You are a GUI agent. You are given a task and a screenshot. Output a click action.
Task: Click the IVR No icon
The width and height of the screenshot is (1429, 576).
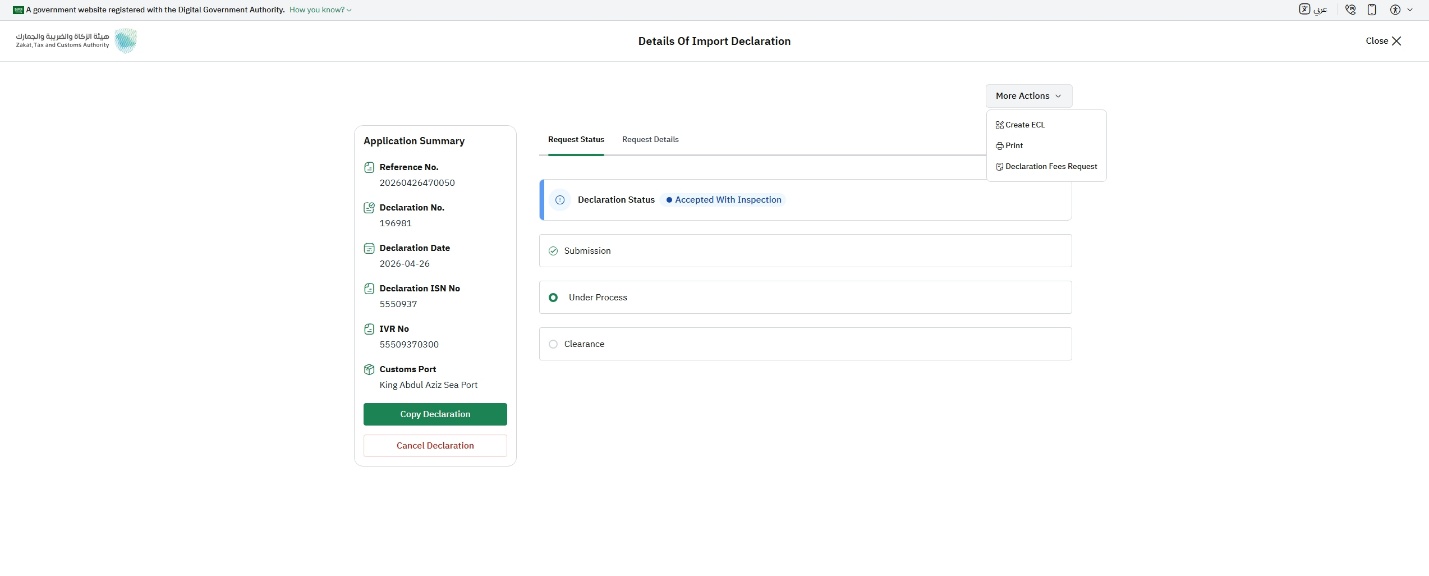point(369,329)
